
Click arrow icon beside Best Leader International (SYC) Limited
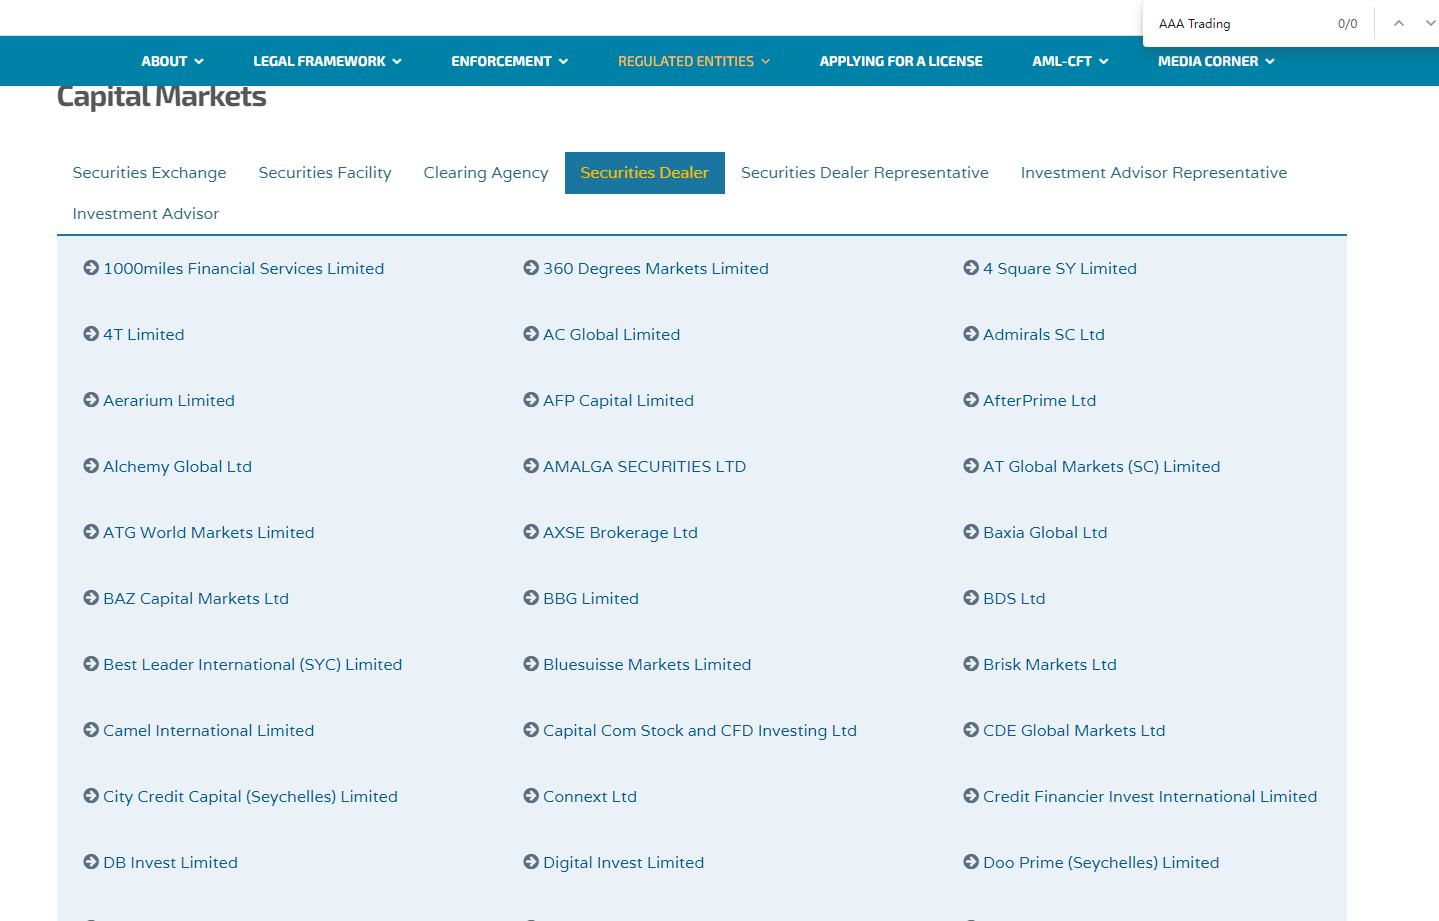pos(91,664)
